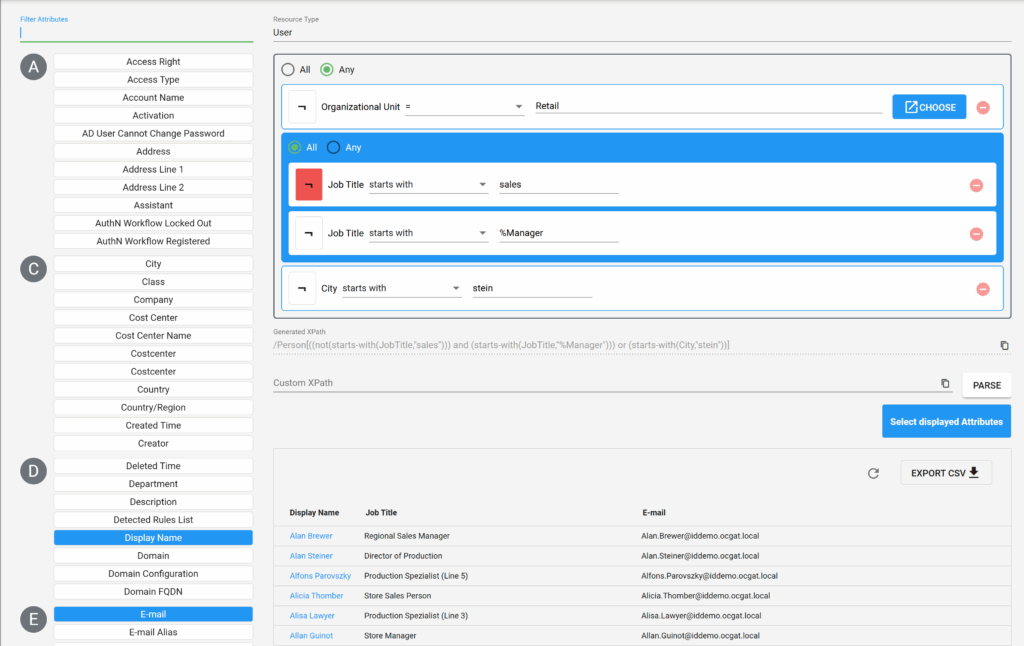The width and height of the screenshot is (1024, 646).
Task: Copy the generated XPath to clipboard
Action: click(x=1004, y=345)
